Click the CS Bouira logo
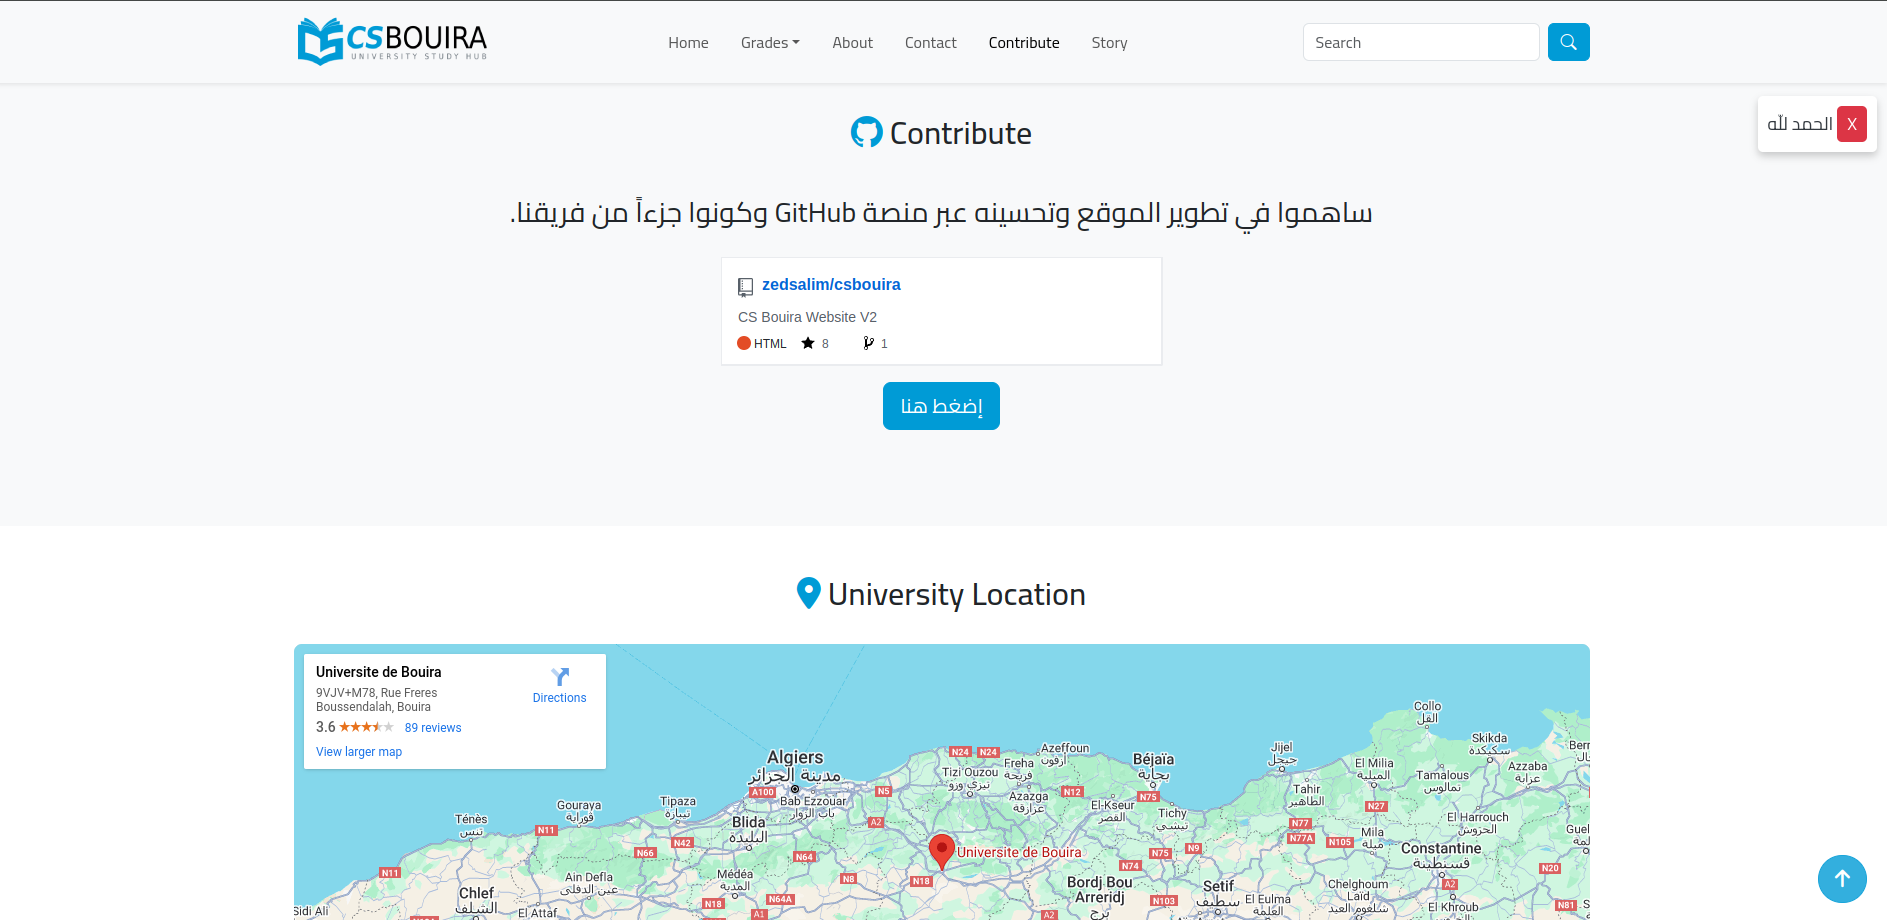The width and height of the screenshot is (1887, 920). point(392,42)
